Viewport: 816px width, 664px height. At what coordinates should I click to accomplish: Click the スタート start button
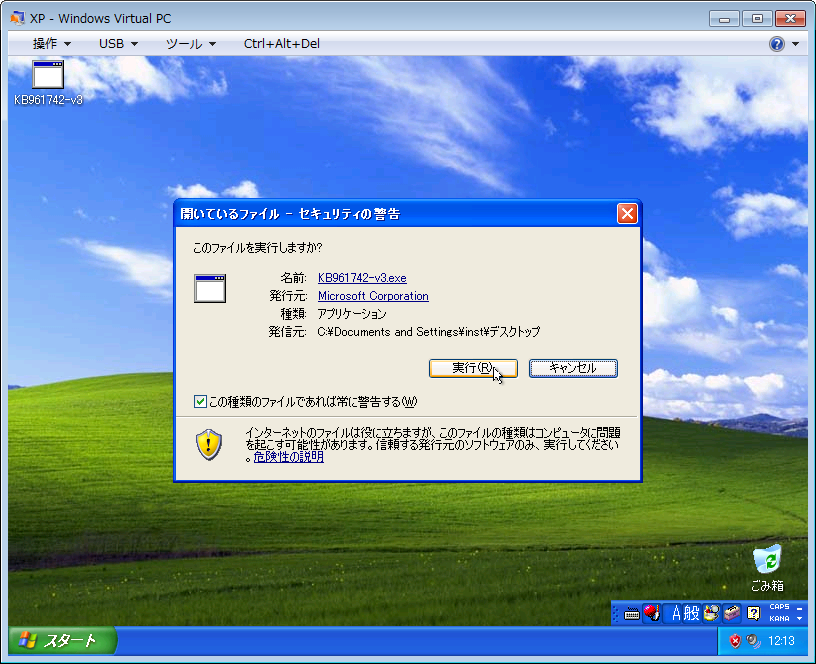click(62, 640)
